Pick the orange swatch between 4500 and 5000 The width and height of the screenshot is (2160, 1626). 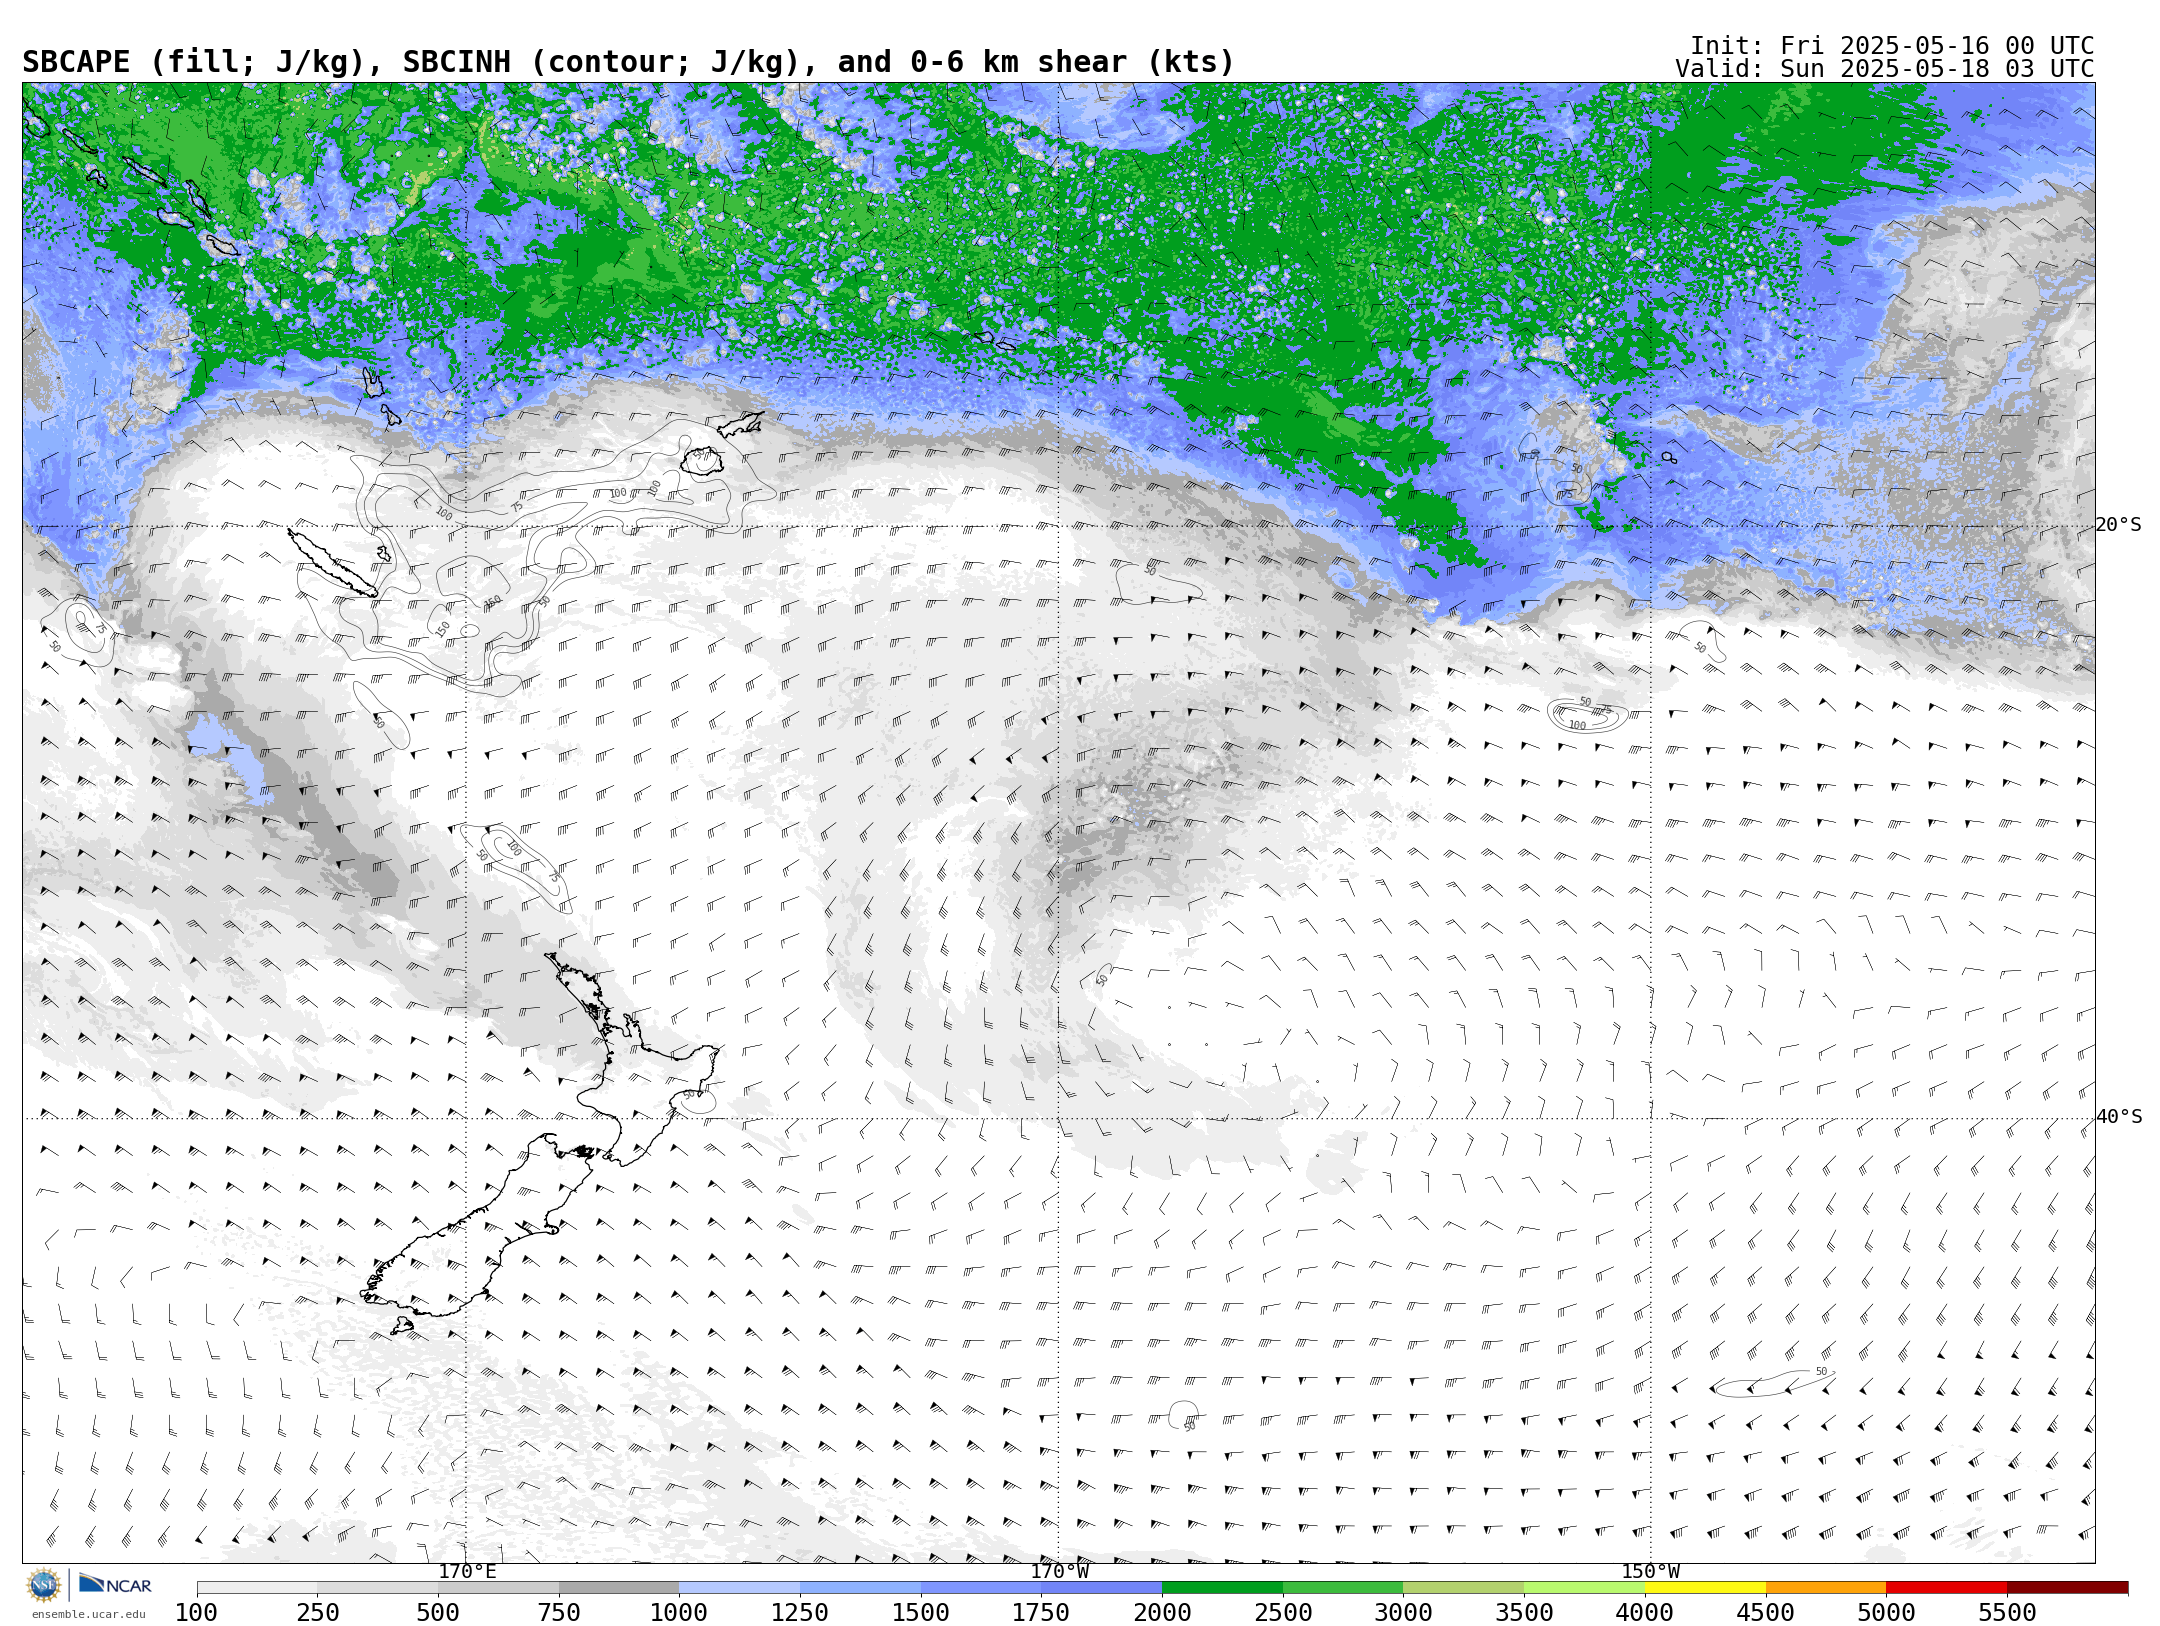click(x=1826, y=1588)
